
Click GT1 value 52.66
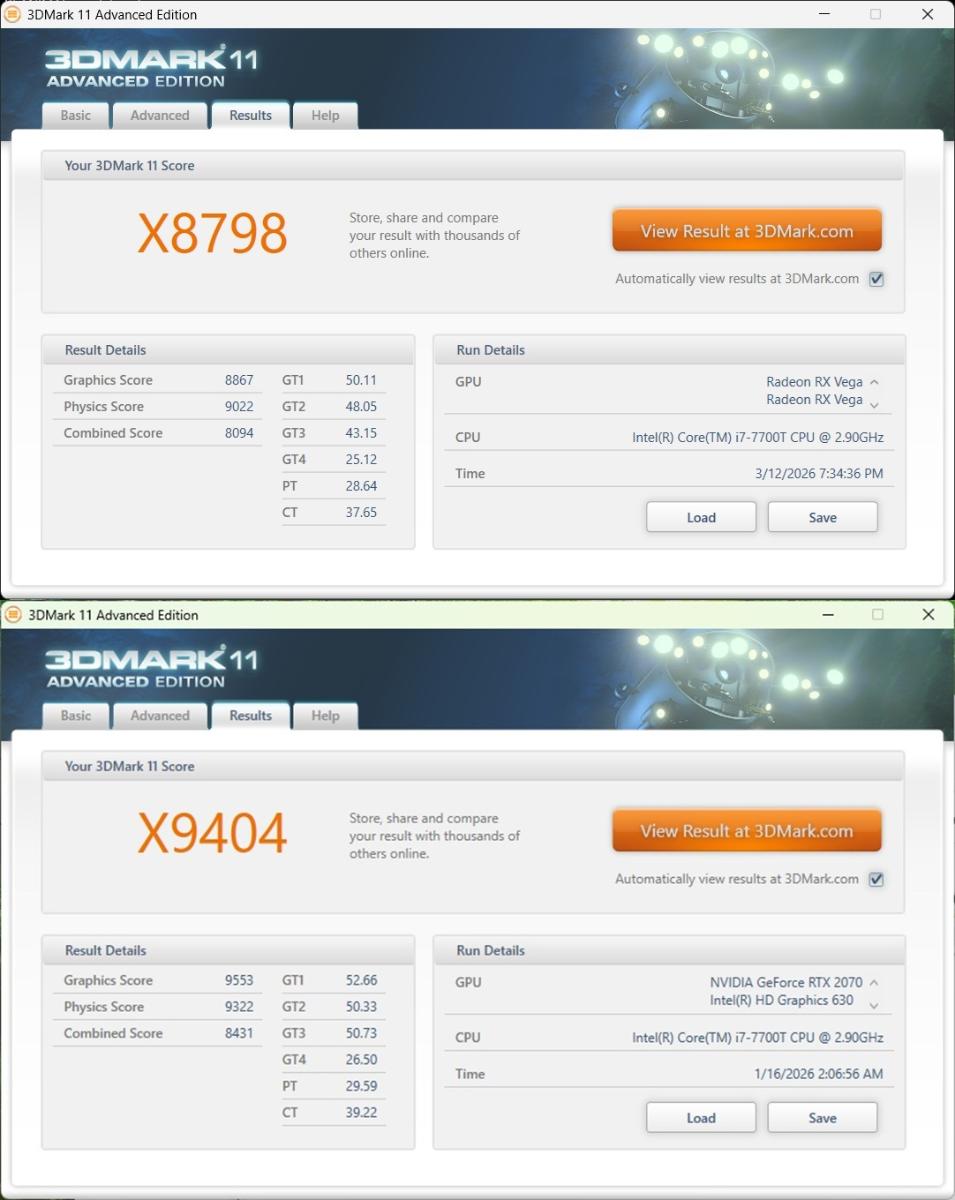(x=361, y=980)
